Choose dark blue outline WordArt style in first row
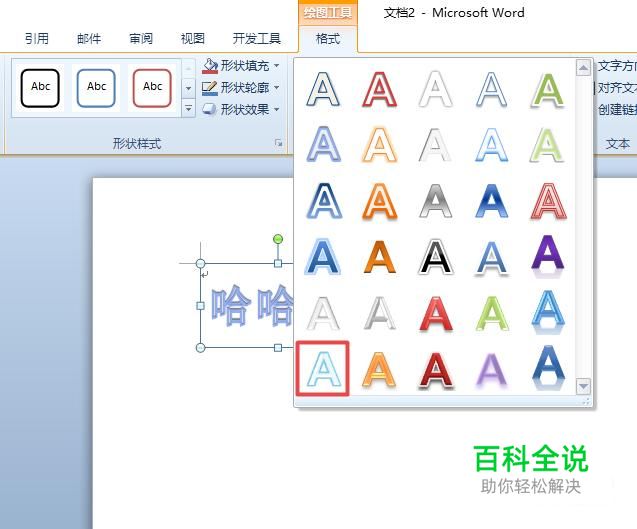637x529 pixels. (323, 89)
